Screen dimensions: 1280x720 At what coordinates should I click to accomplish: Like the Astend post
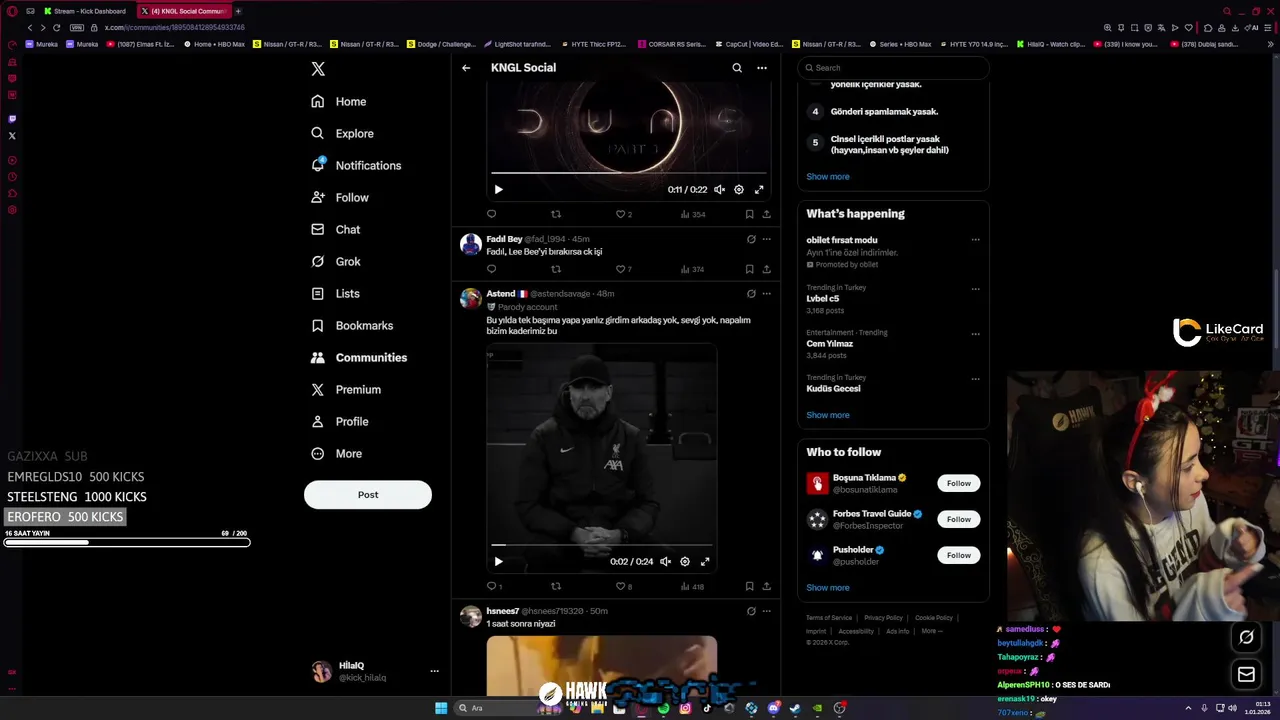point(623,586)
